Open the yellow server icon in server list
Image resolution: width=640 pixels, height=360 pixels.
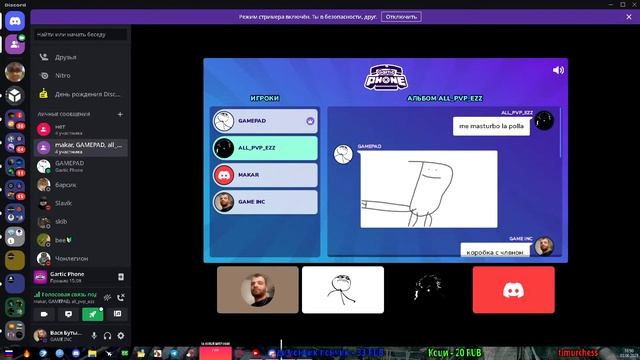pos(15,260)
